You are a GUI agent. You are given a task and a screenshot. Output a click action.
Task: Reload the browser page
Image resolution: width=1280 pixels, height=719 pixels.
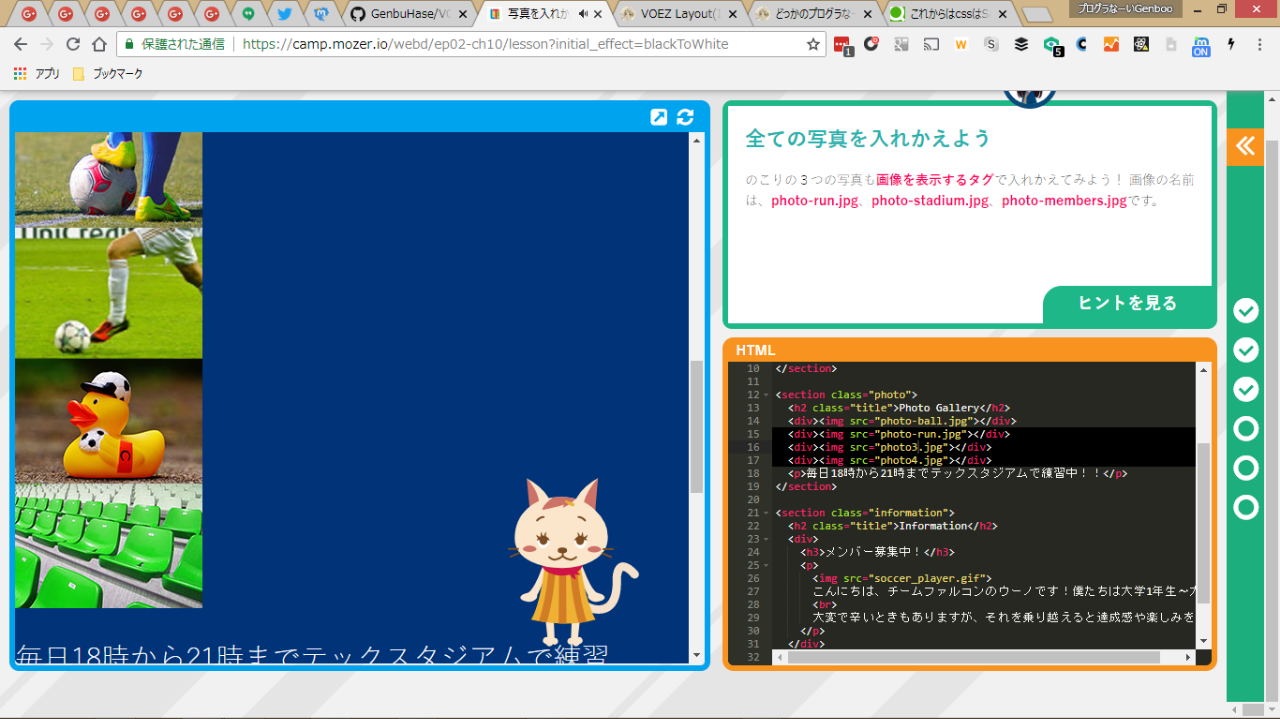tap(73, 45)
